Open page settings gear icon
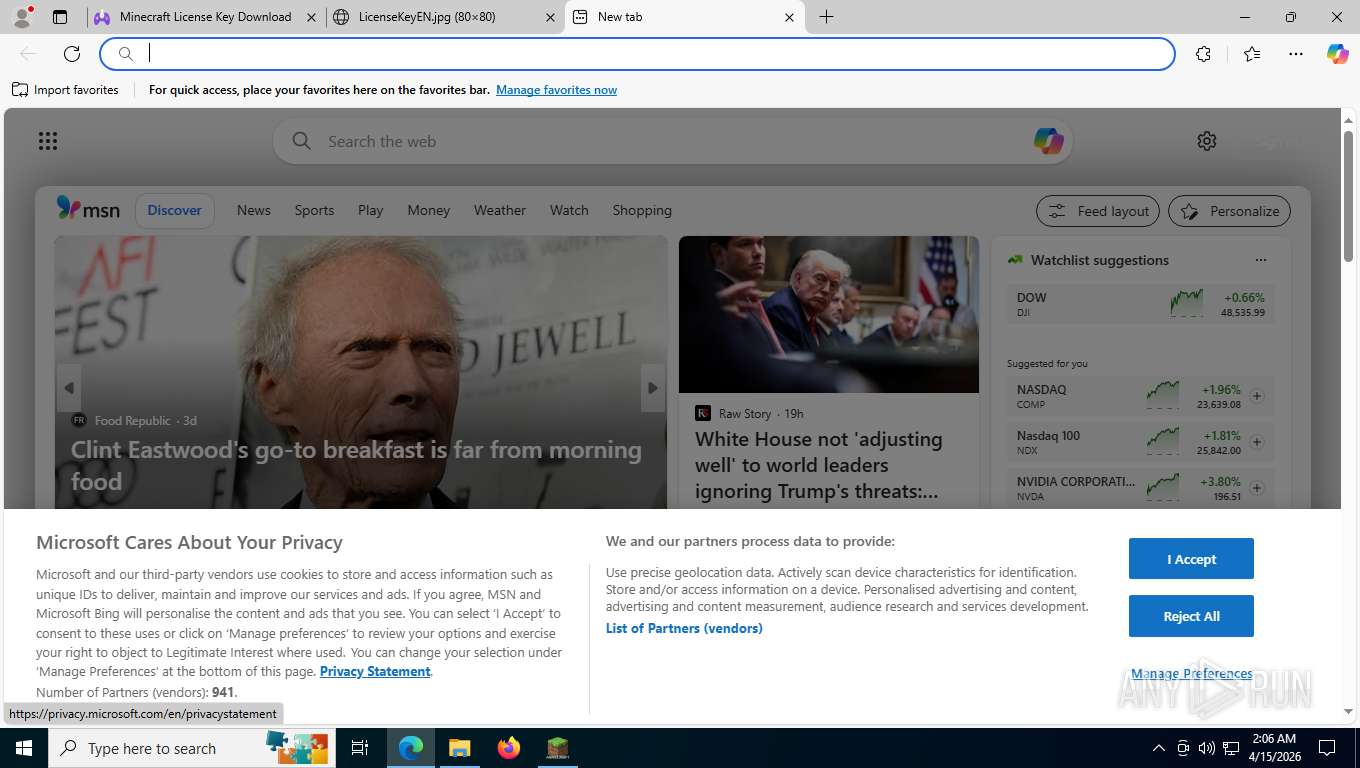1360x768 pixels. point(1207,141)
